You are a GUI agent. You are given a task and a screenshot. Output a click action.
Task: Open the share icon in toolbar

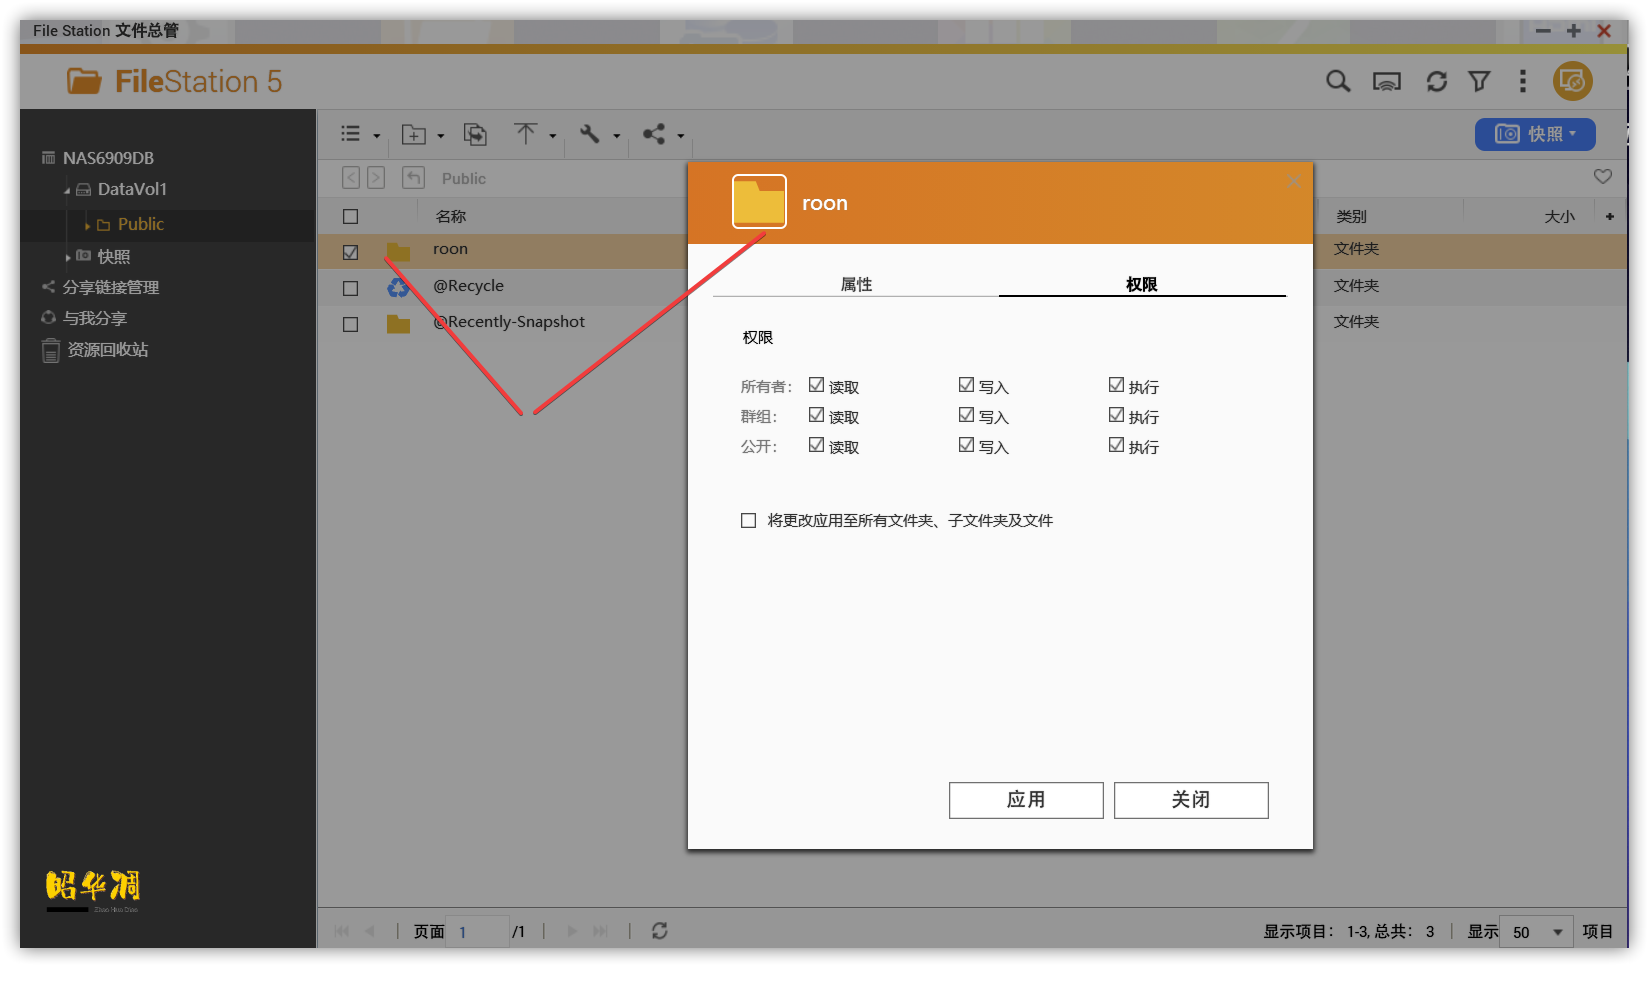(654, 134)
